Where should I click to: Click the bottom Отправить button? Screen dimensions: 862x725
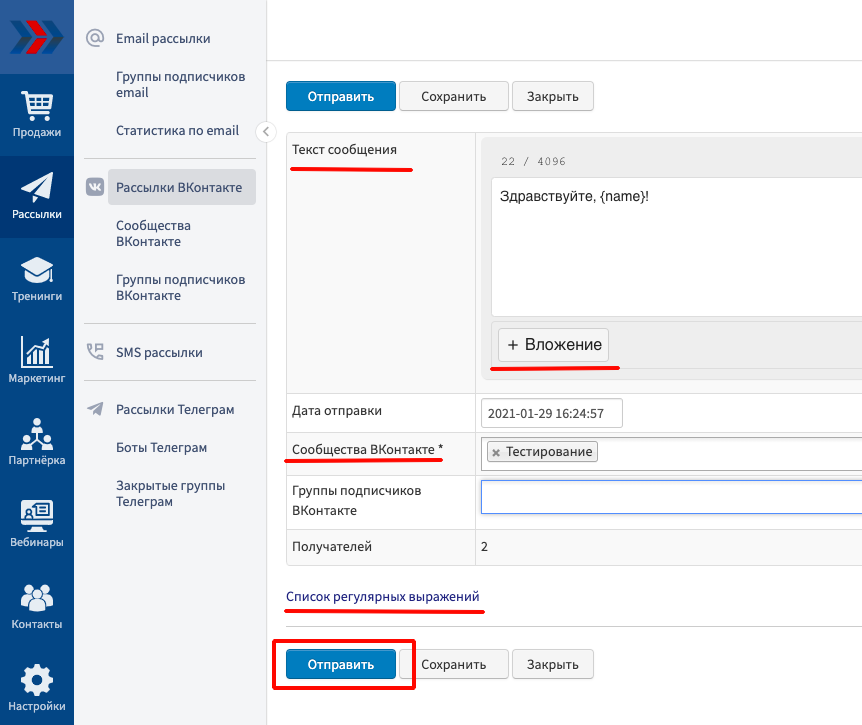(340, 664)
